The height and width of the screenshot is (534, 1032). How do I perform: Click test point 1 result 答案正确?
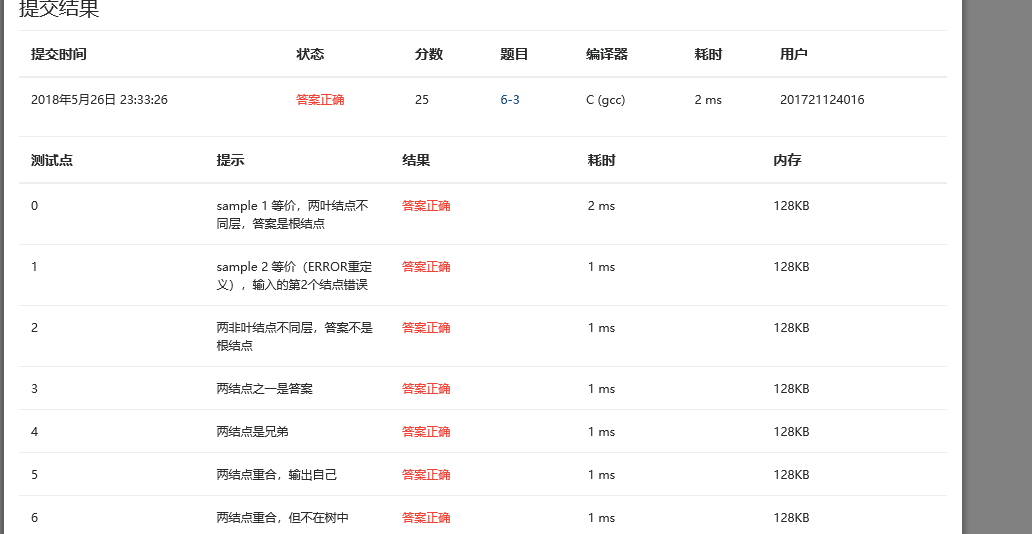[426, 267]
